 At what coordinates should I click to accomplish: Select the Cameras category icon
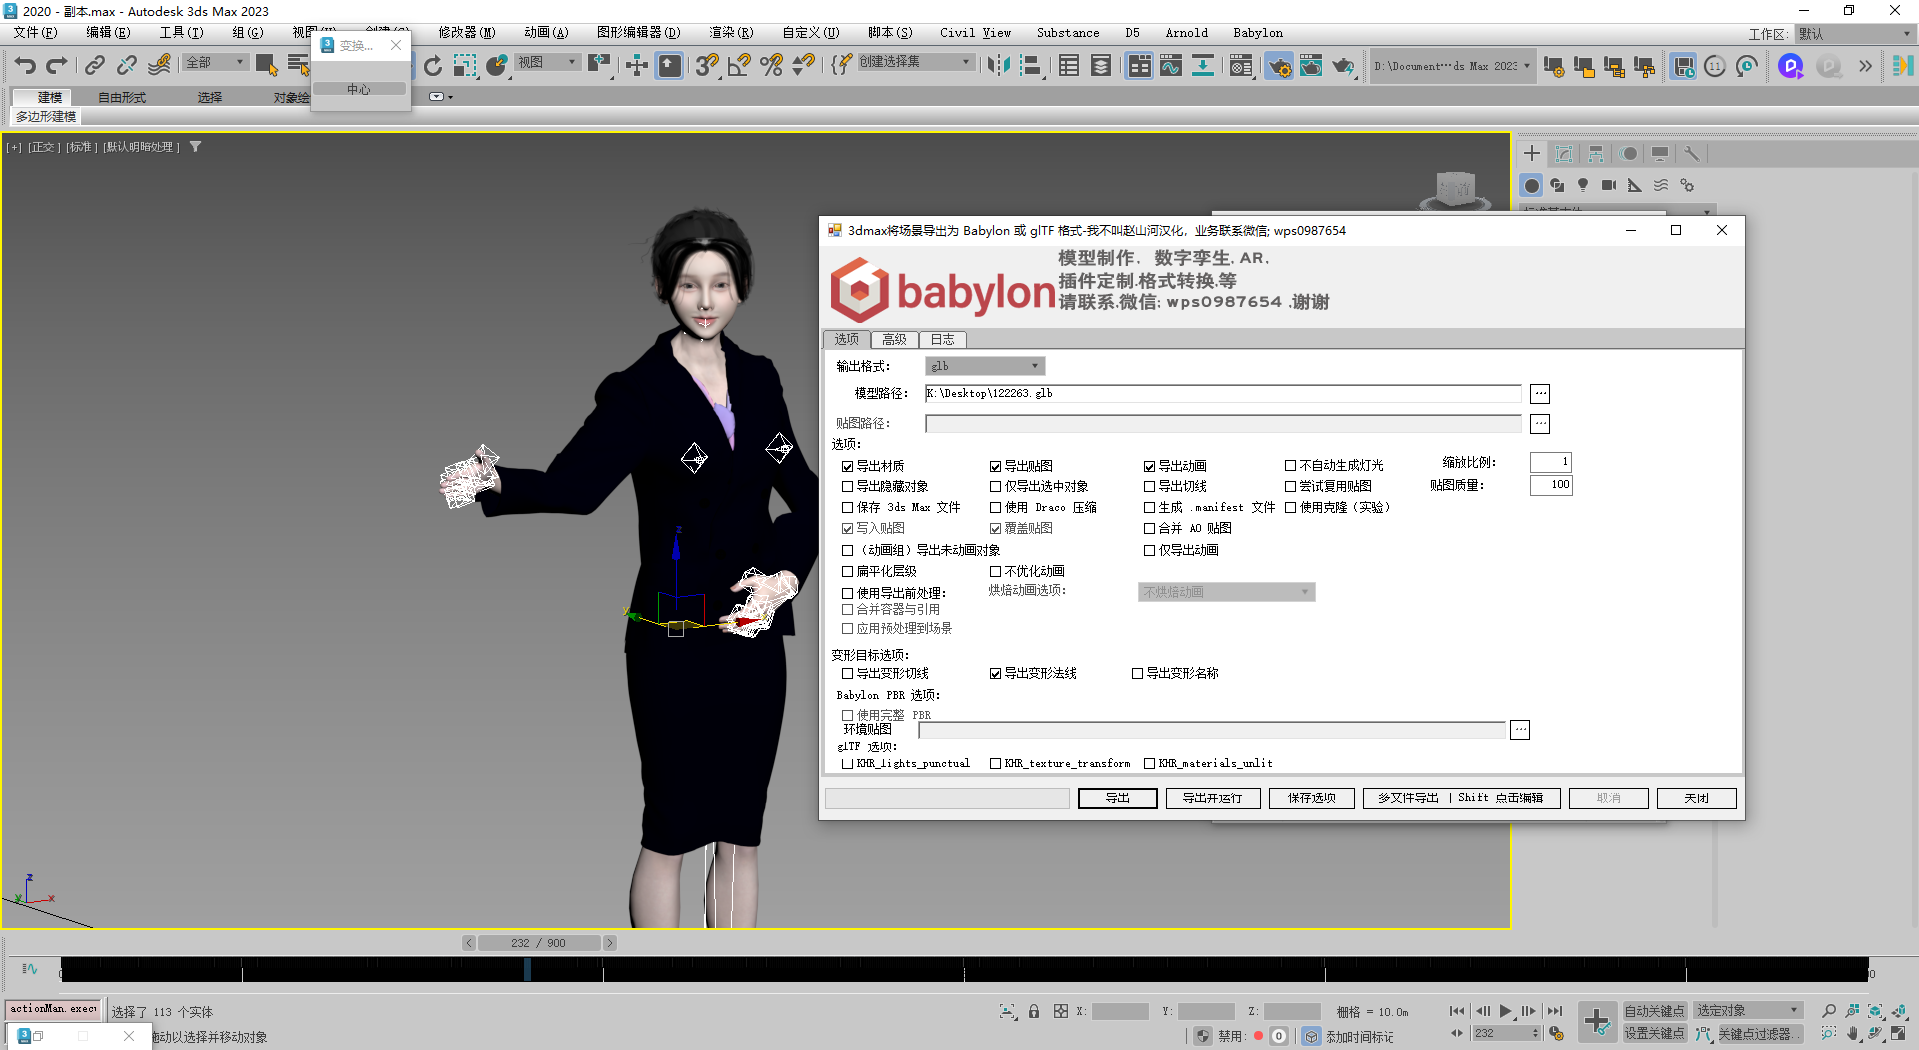pyautogui.click(x=1609, y=185)
